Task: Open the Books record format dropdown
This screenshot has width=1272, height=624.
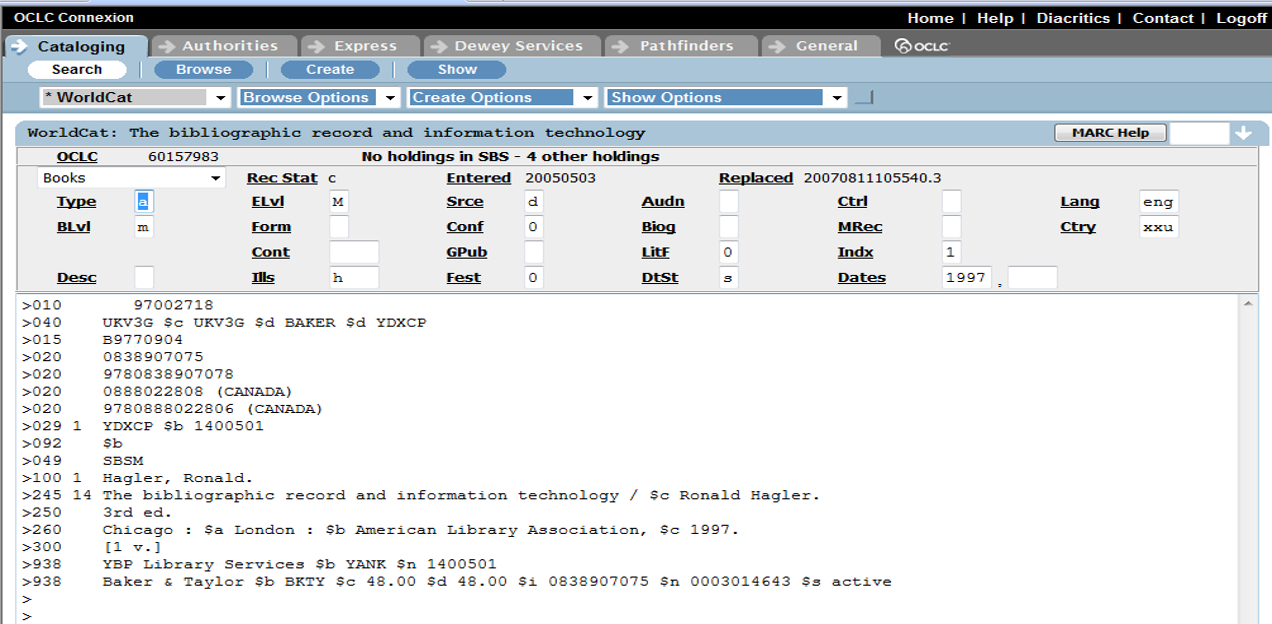Action: click(x=215, y=178)
